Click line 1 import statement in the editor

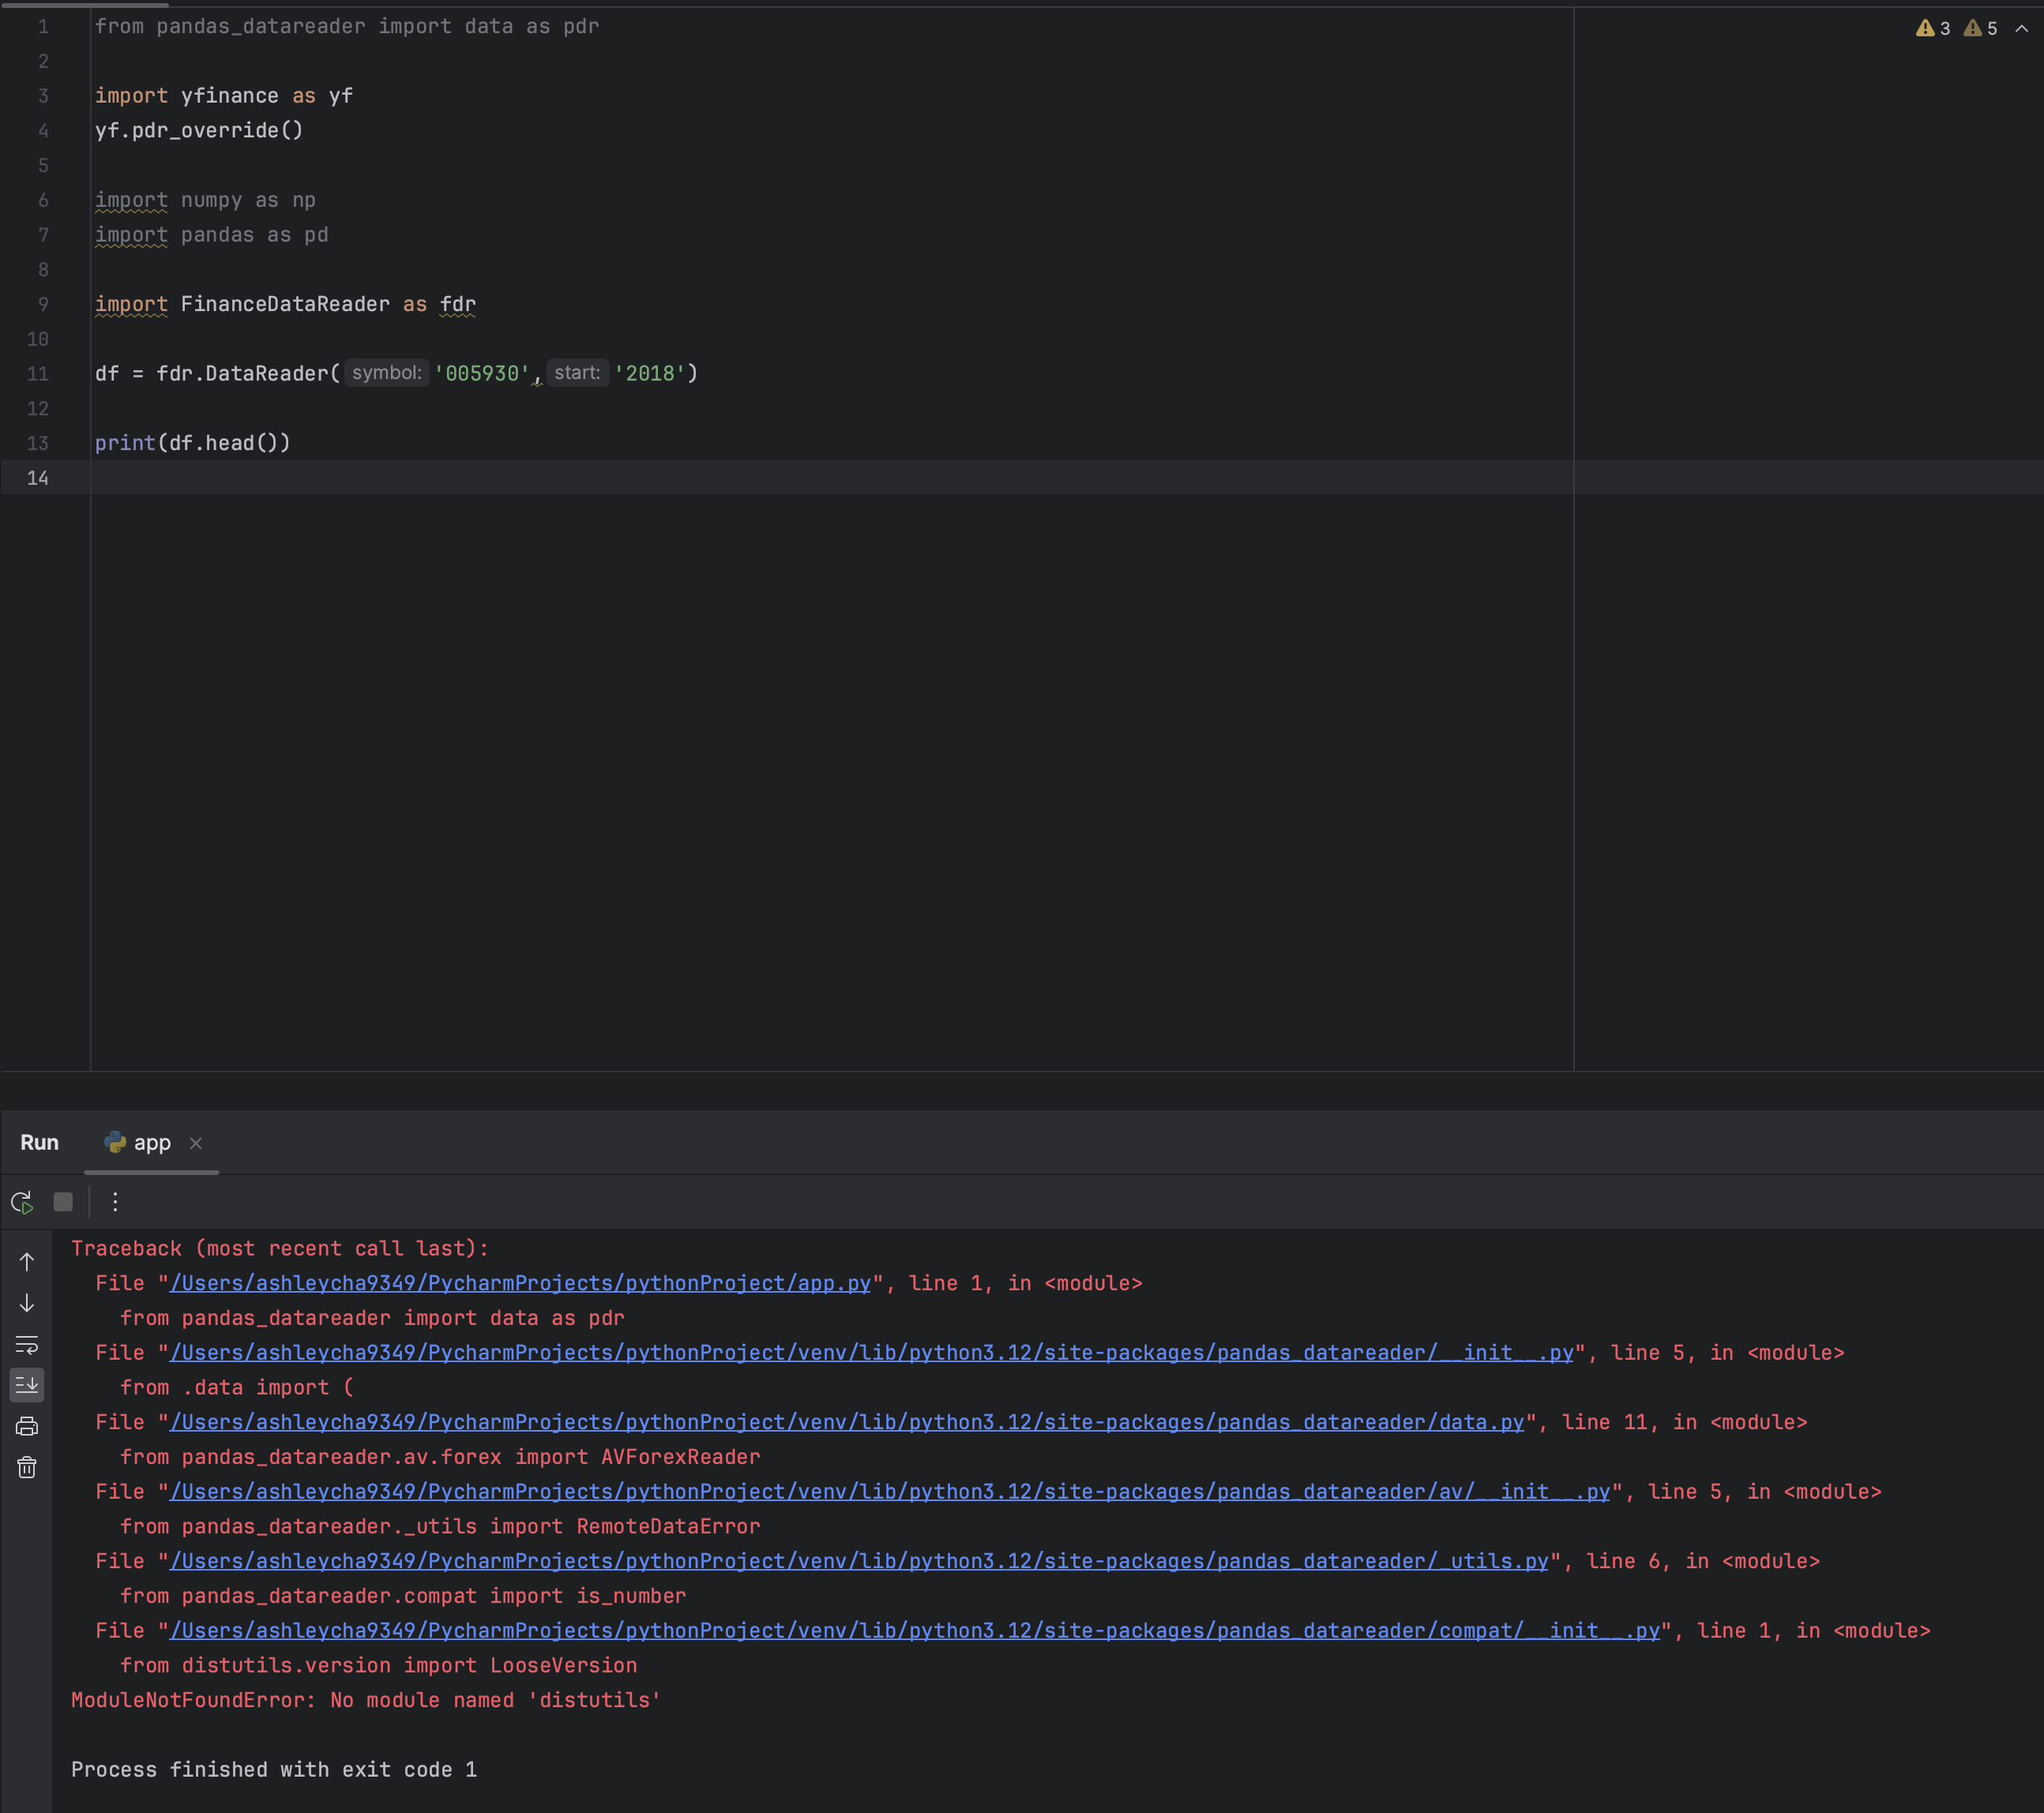click(347, 27)
